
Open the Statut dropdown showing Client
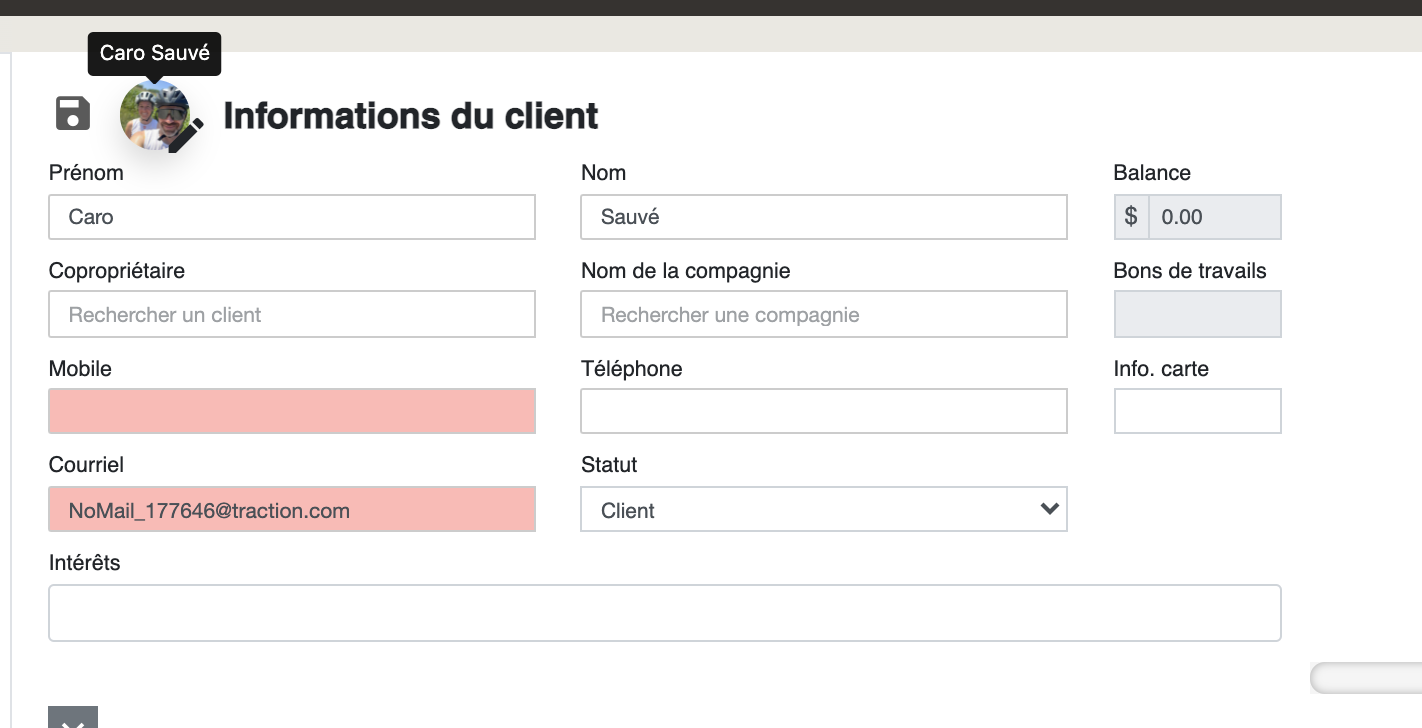823,510
